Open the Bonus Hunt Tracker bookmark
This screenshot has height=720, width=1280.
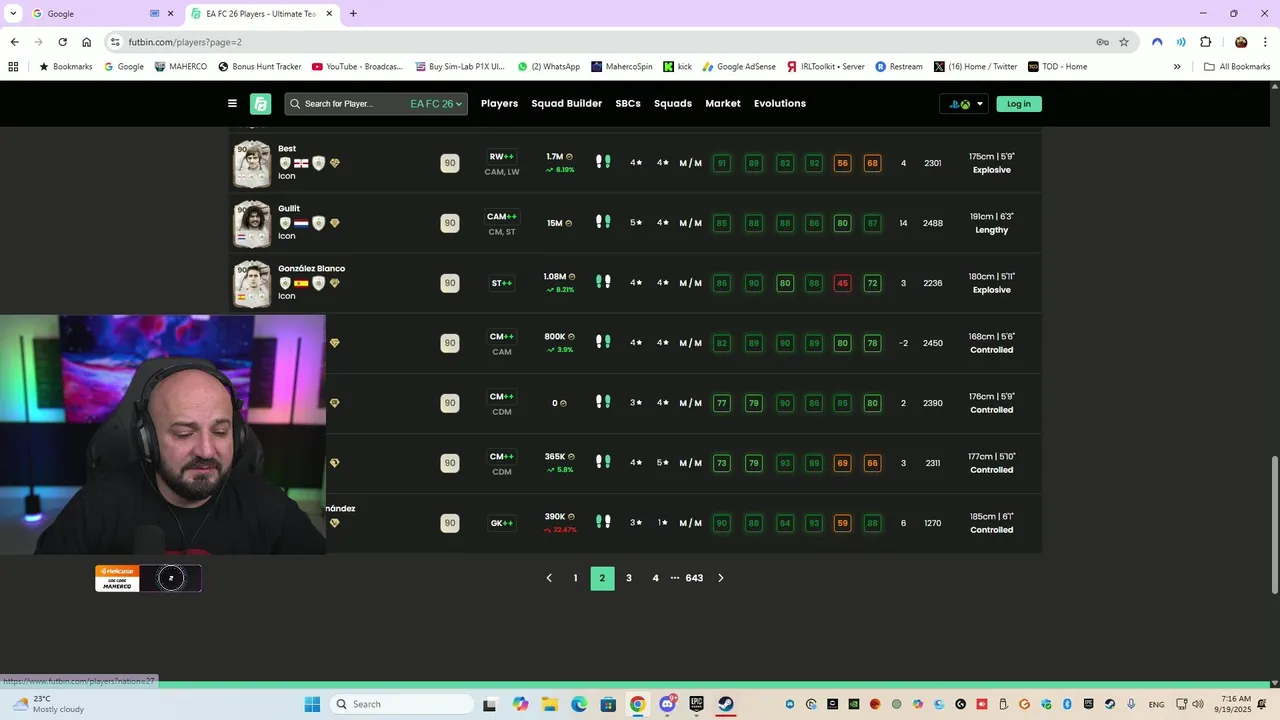click(x=260, y=67)
